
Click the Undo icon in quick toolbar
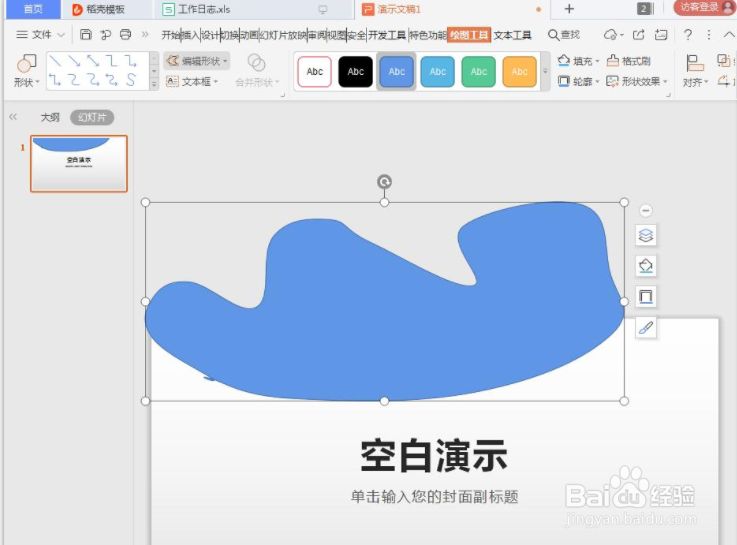(106, 34)
